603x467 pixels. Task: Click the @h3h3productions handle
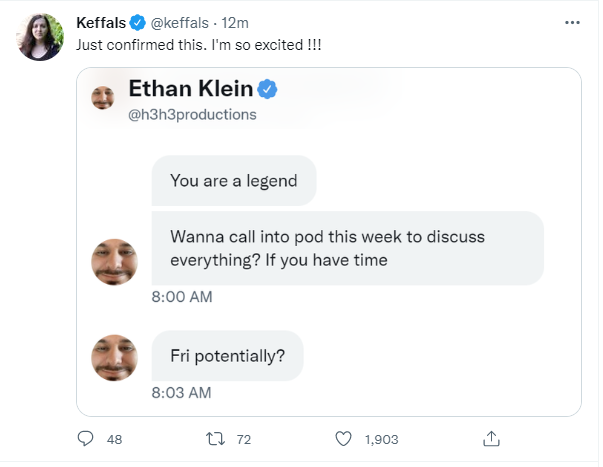tap(192, 115)
